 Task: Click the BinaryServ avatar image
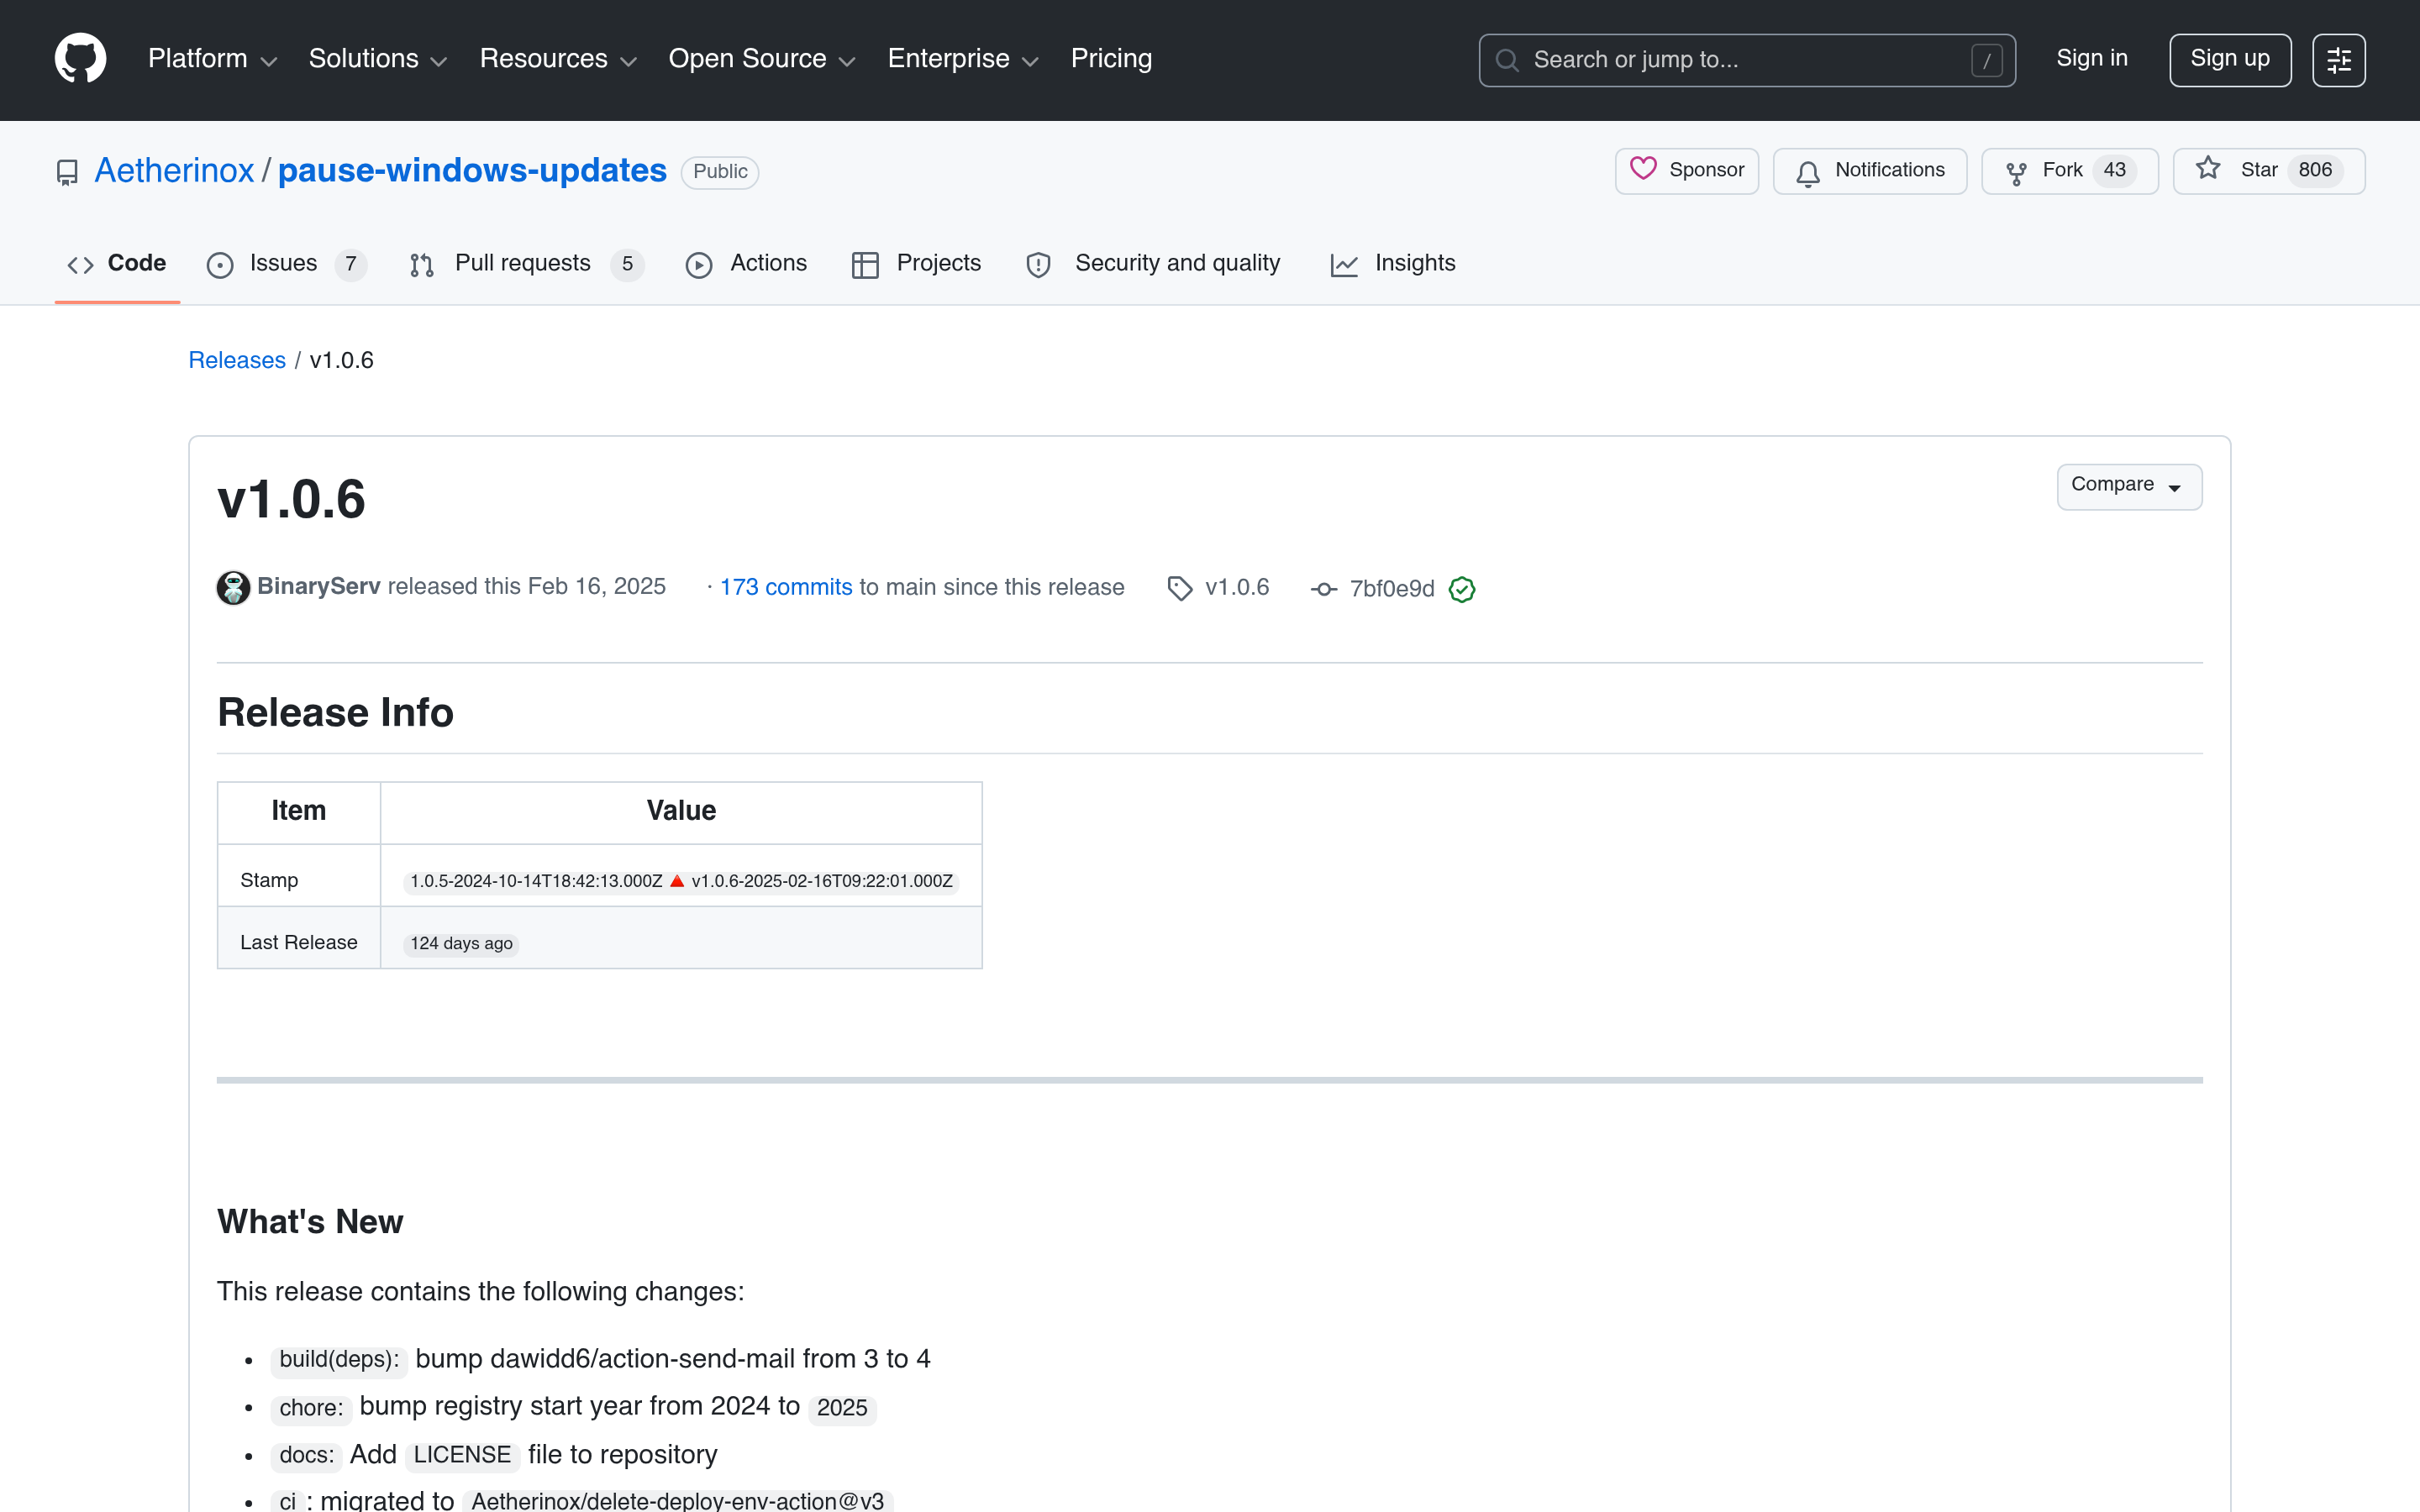coord(233,587)
